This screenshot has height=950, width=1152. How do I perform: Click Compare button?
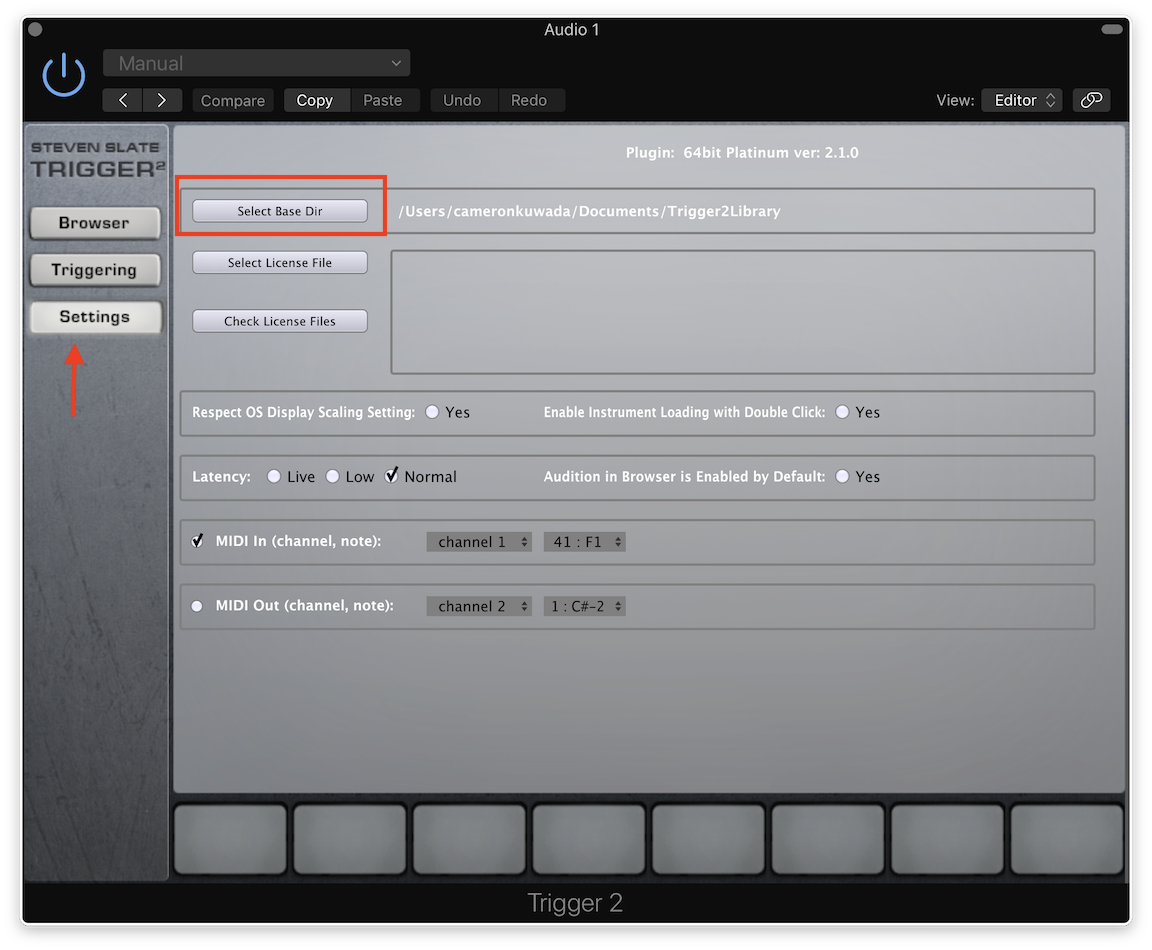coord(233,100)
